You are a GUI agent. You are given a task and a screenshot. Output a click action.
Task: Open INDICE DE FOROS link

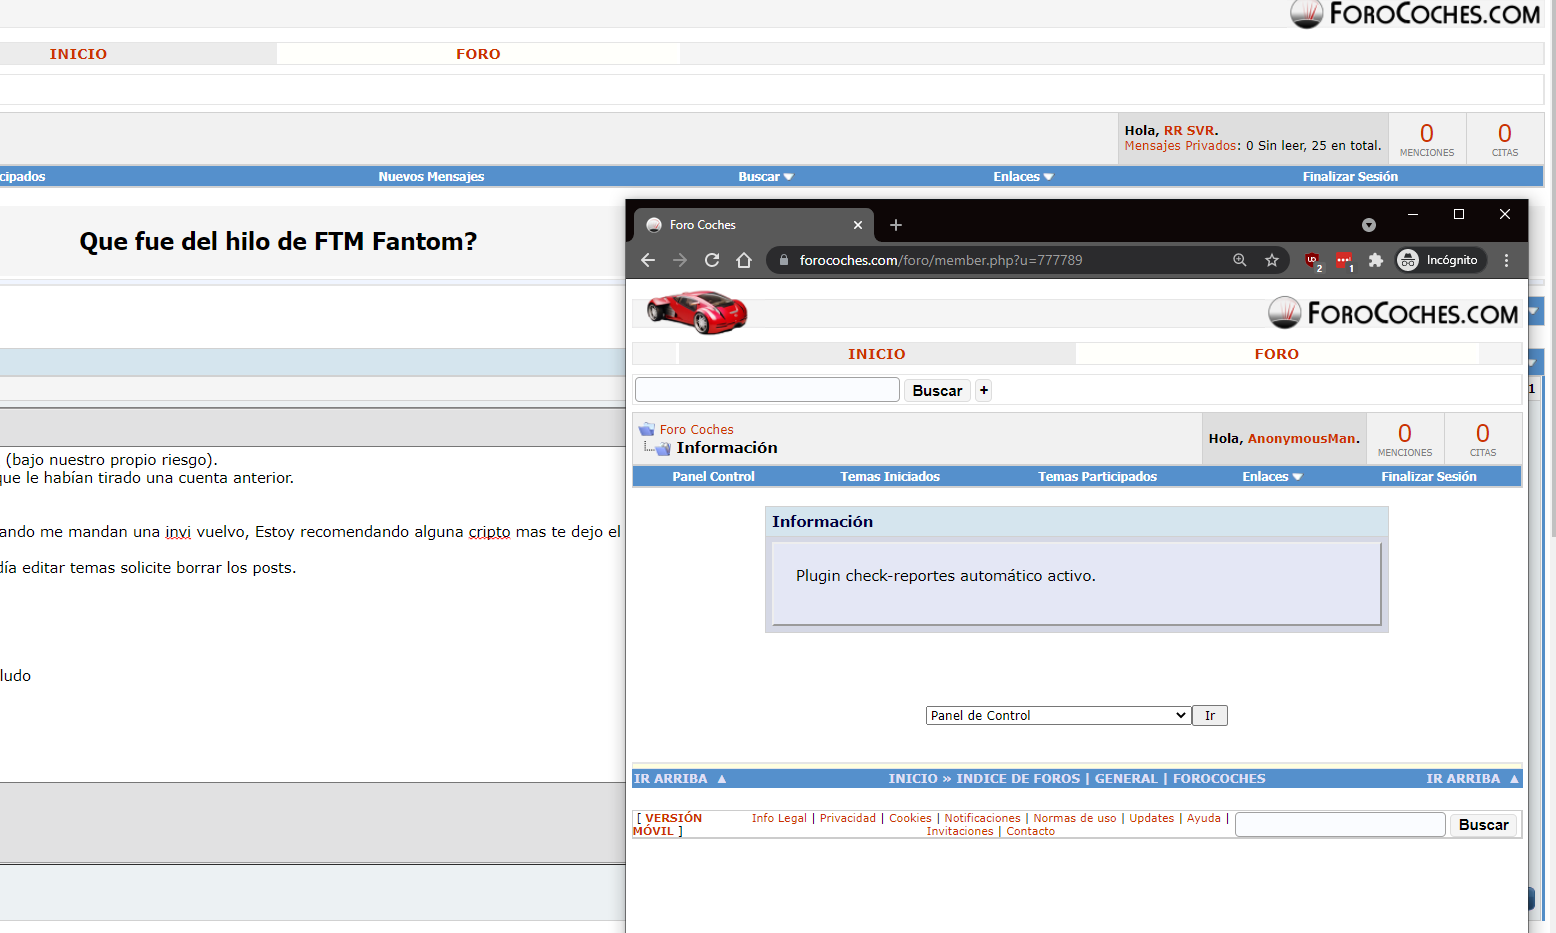1018,779
